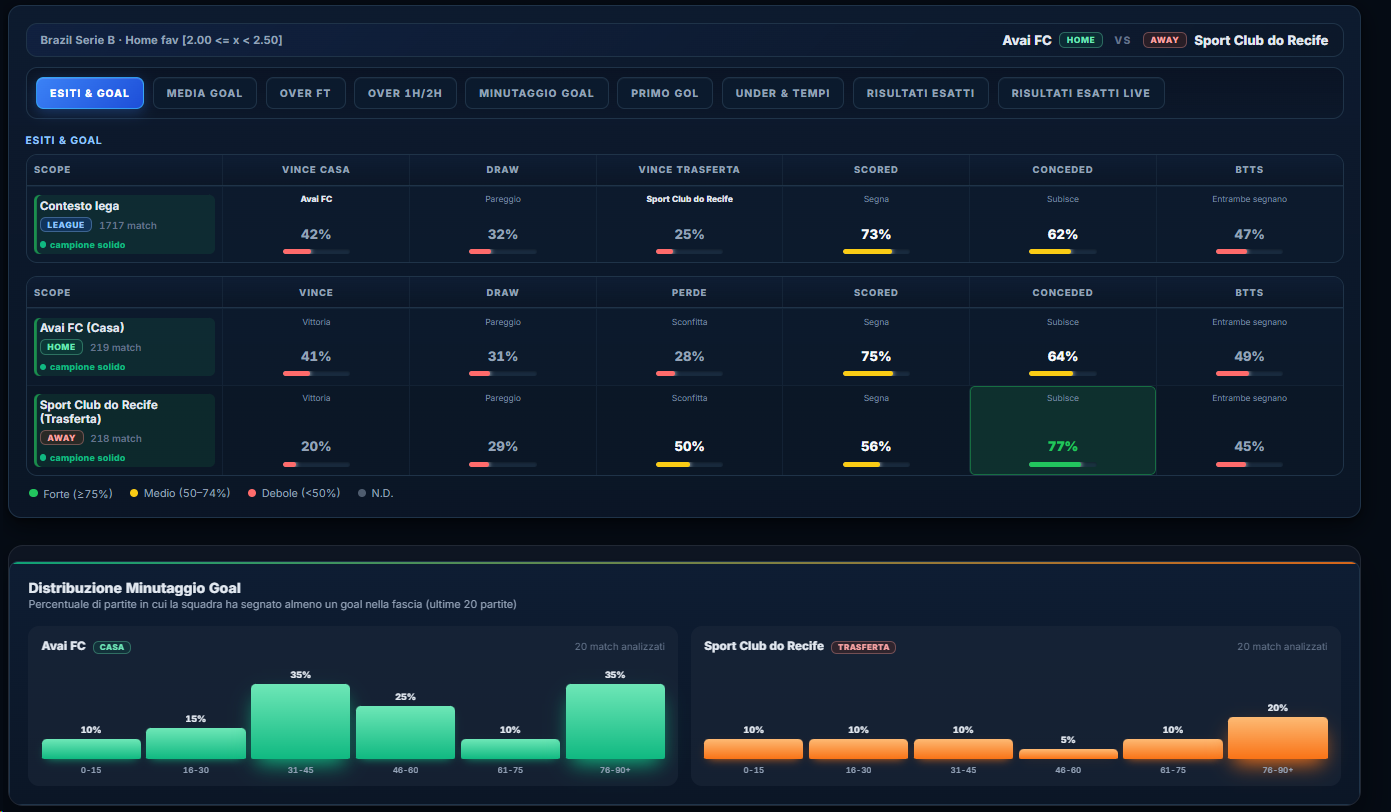
Task: Click the Avai FC 61-75 minute bar
Action: 510,749
